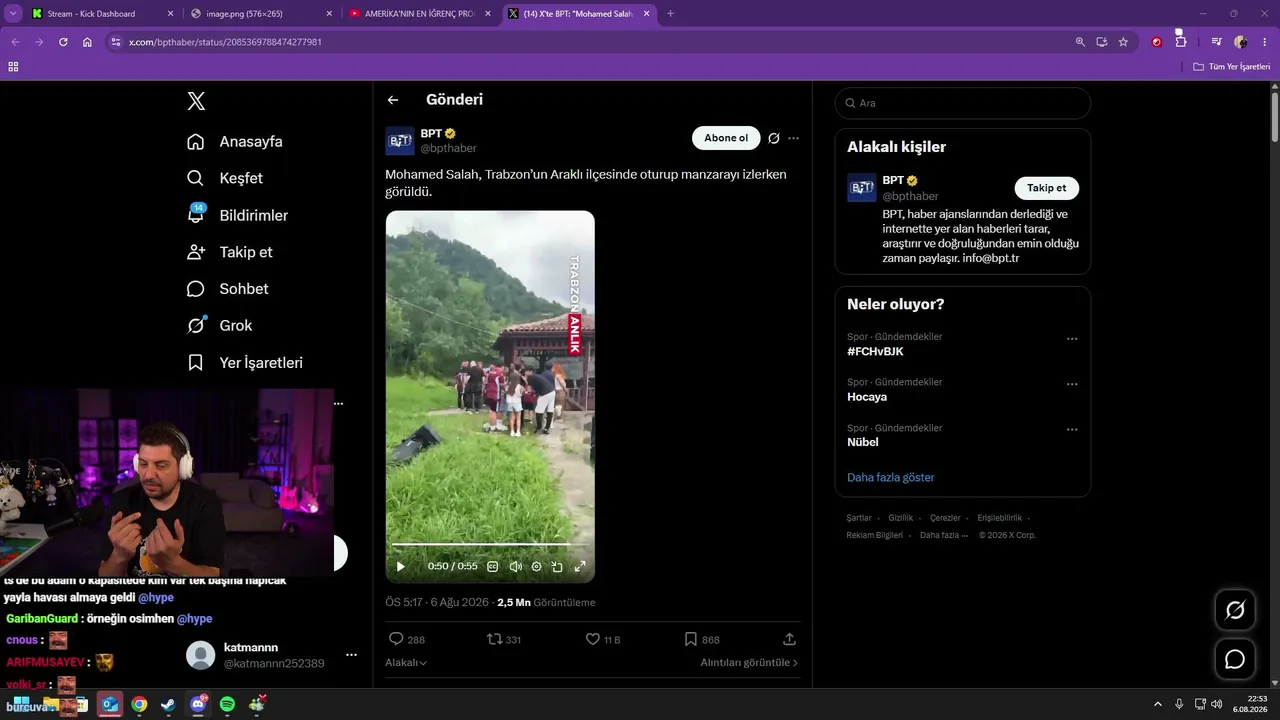The width and height of the screenshot is (1280, 720).
Task: Click Alıntıları görüntüle link
Action: (749, 662)
